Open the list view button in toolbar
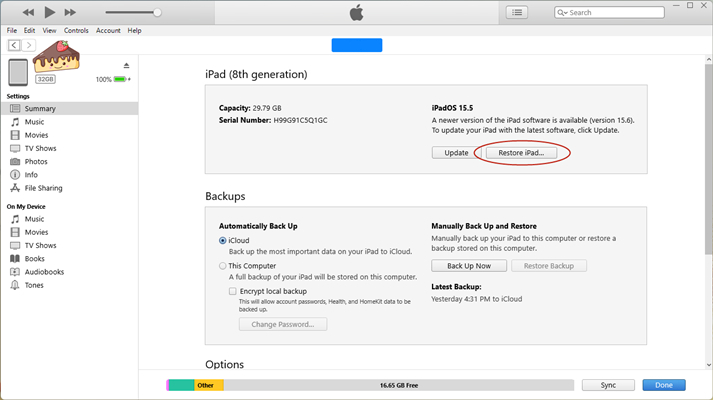This screenshot has width=713, height=400. coord(516,12)
